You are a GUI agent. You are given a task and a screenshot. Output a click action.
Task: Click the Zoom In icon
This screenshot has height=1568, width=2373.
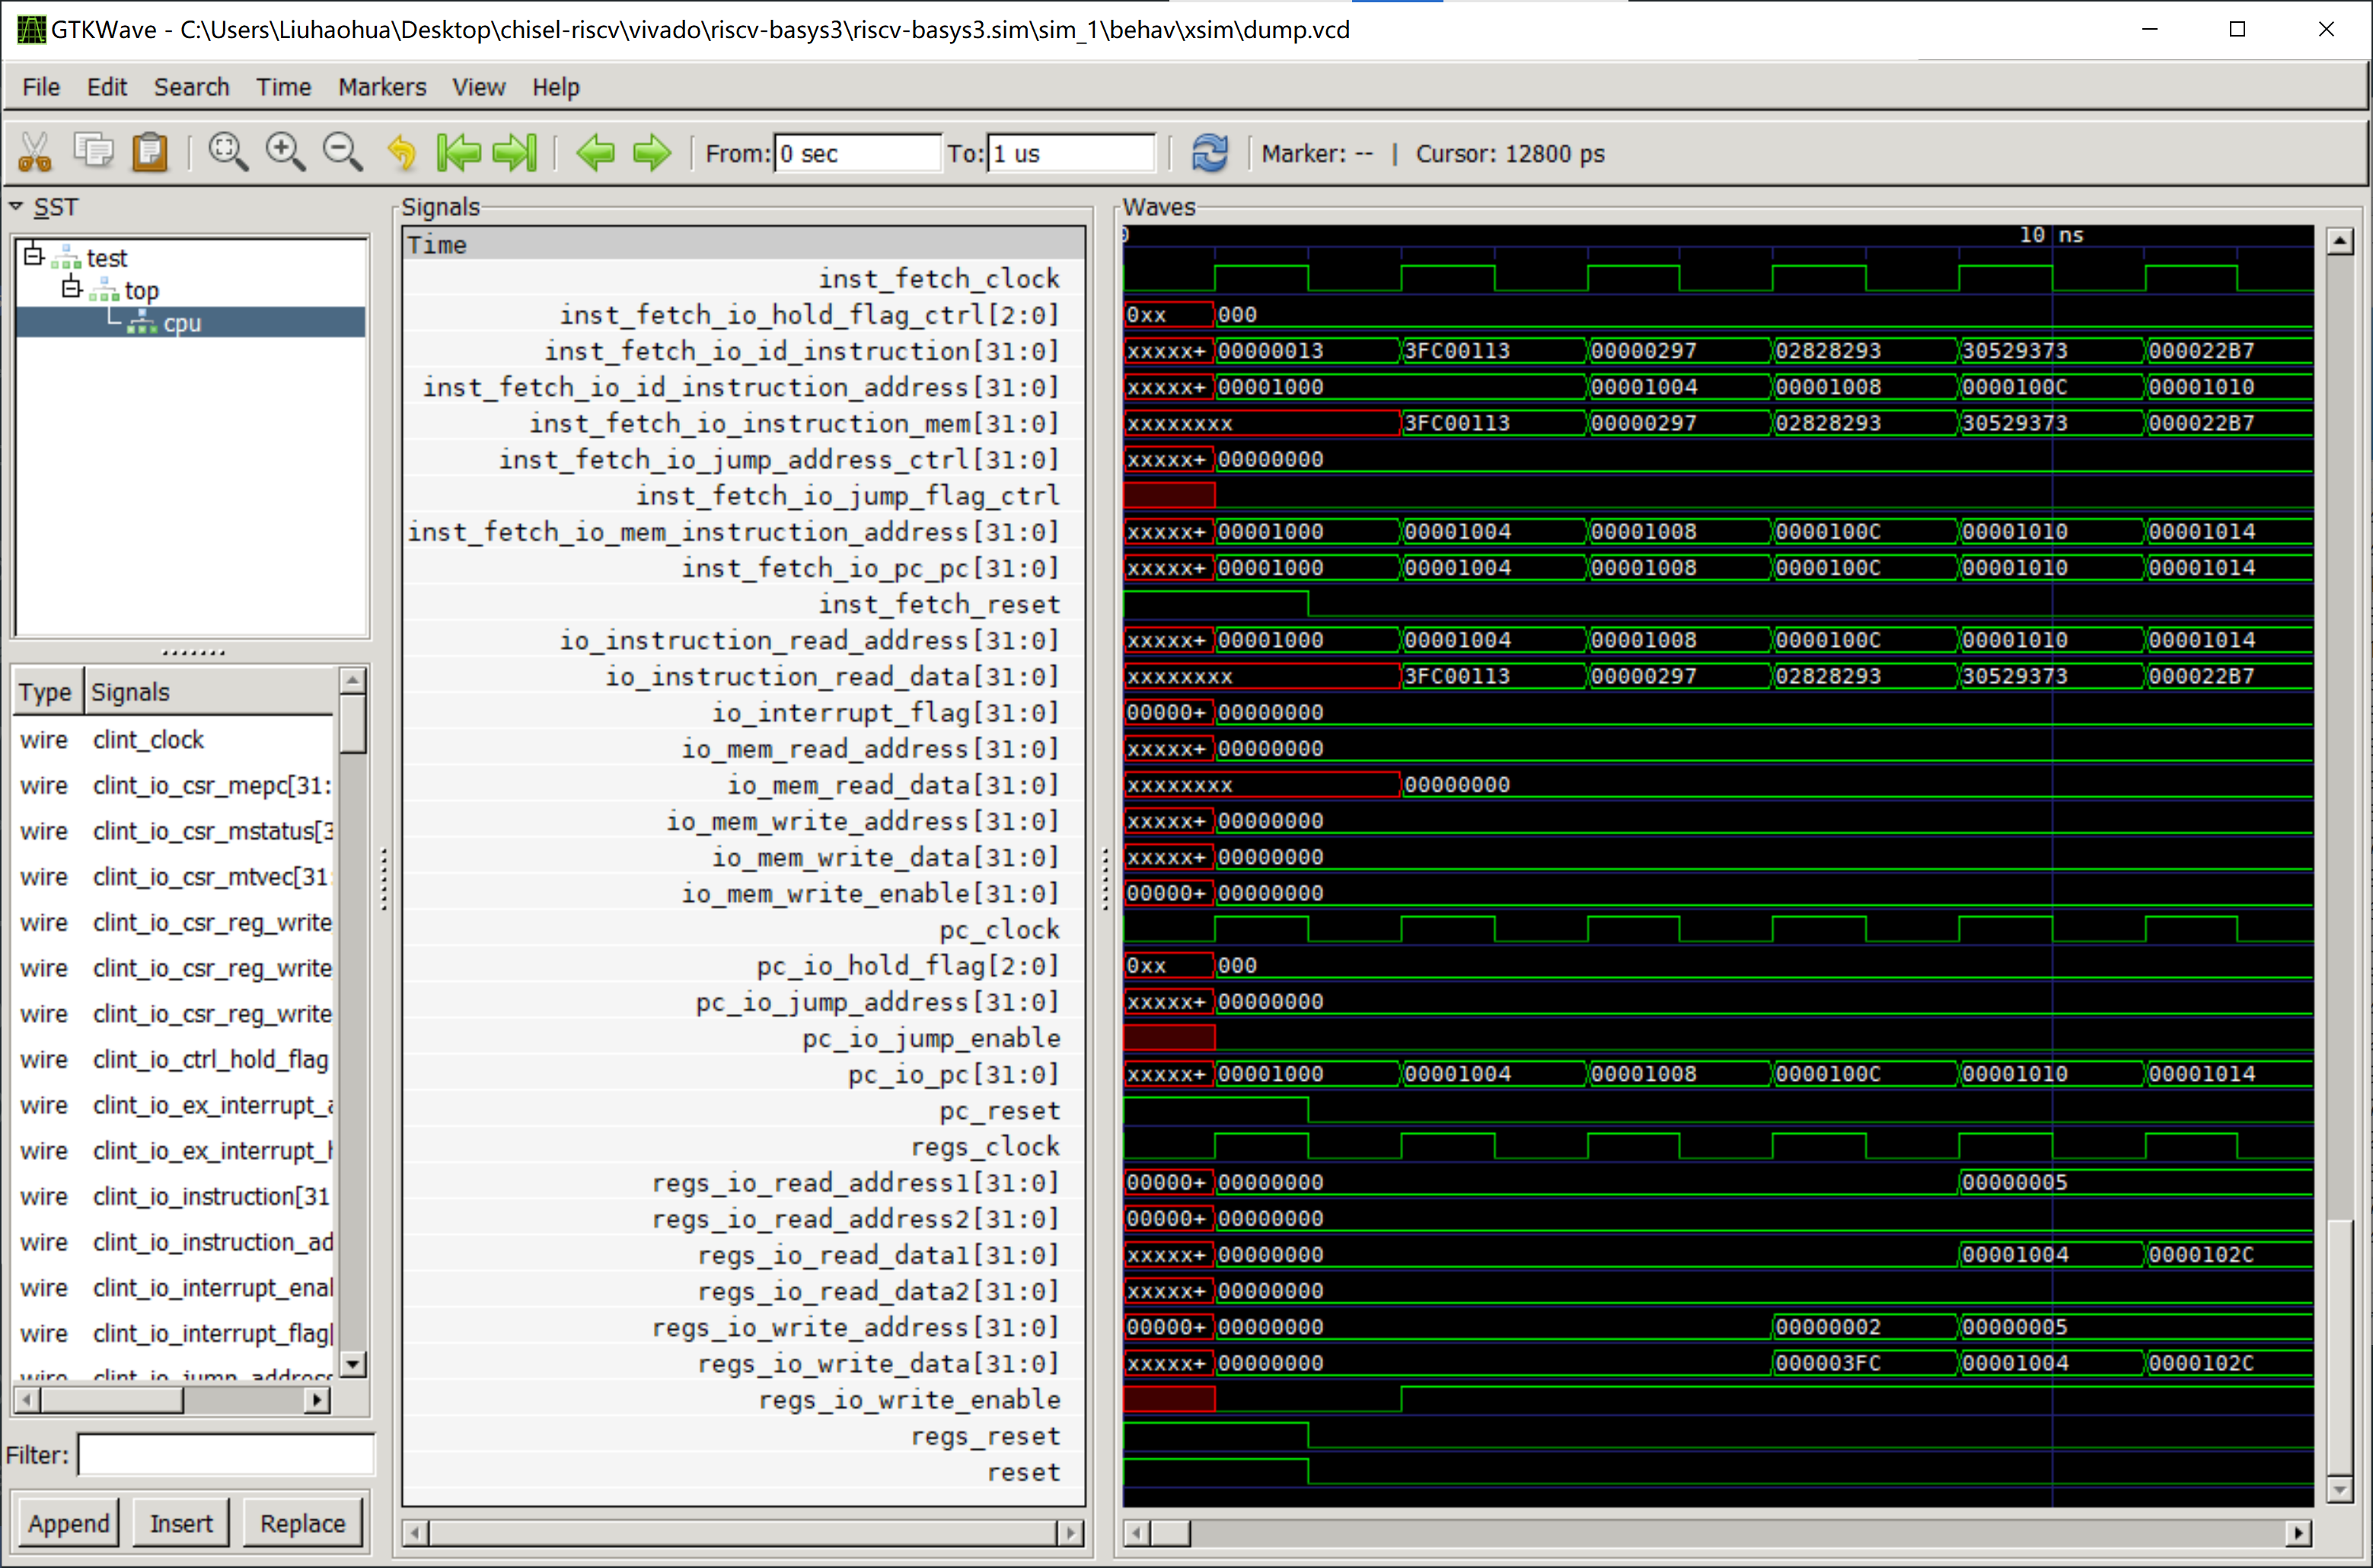click(285, 153)
